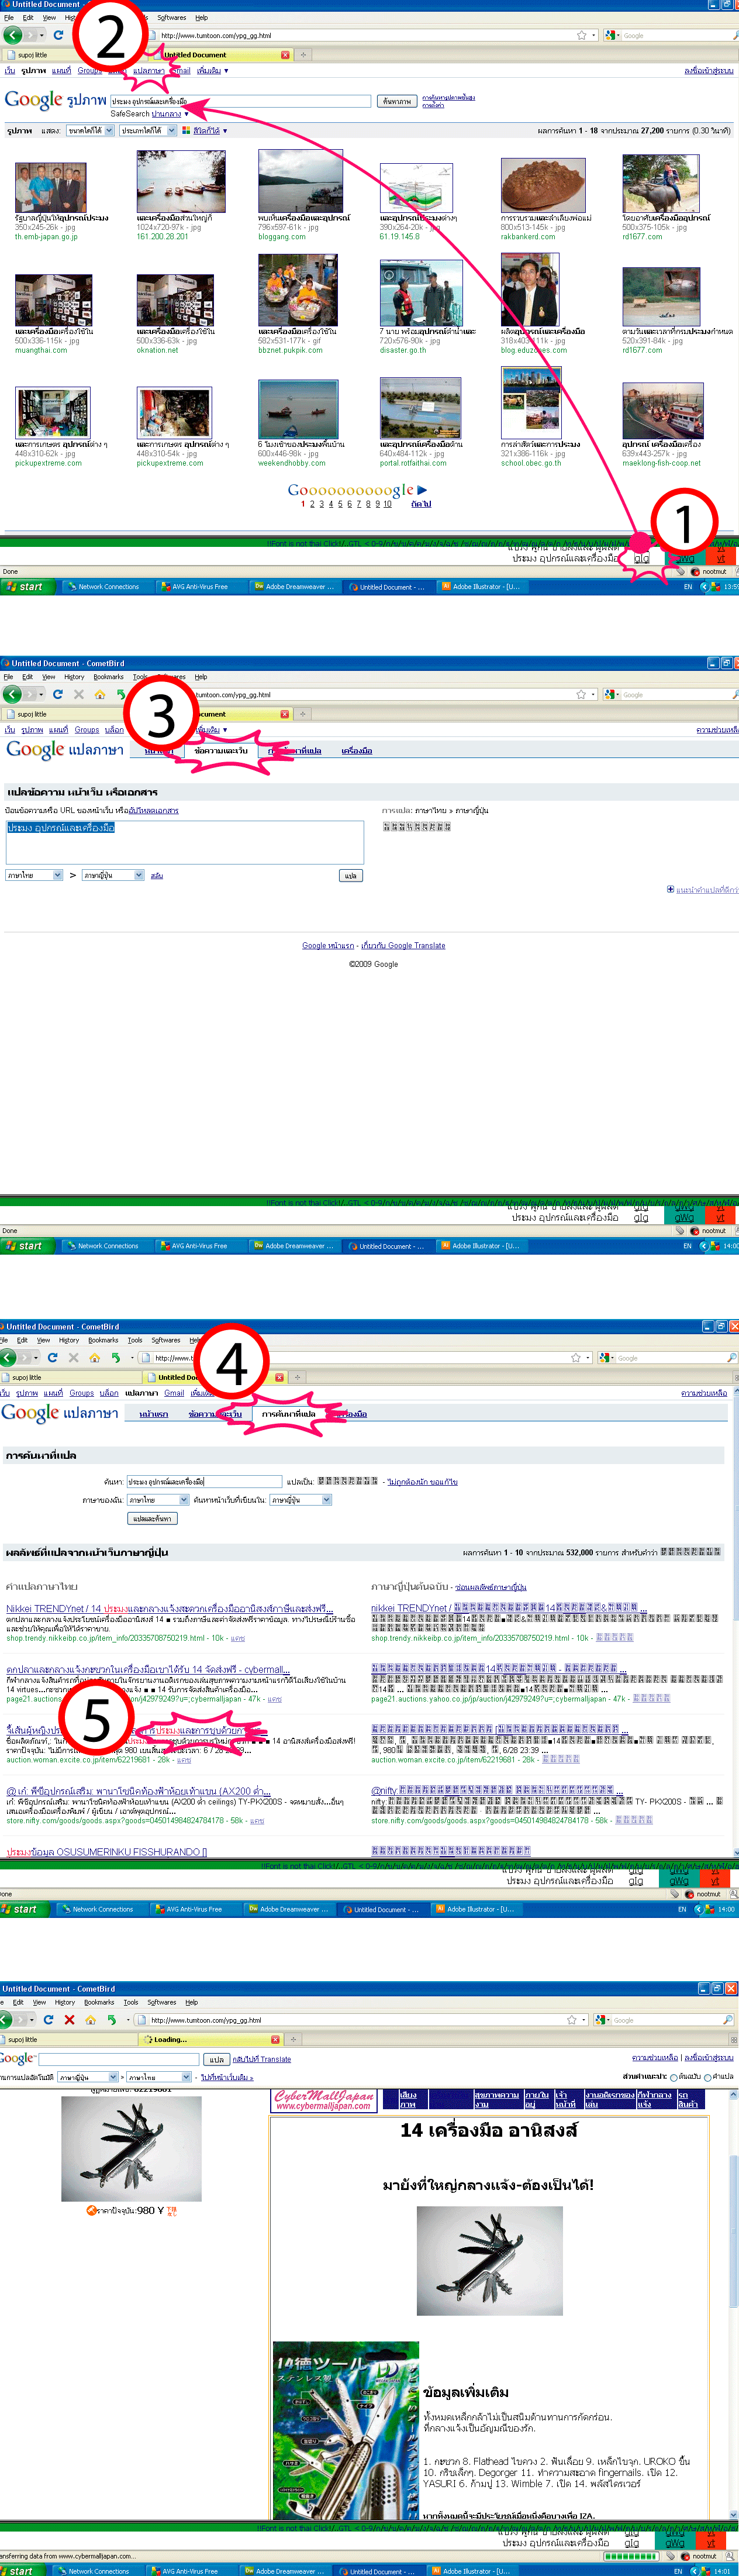The height and width of the screenshot is (2576, 739).
Task: Click Reload icon in translated-search window toolbar
Action: (x=52, y=1358)
